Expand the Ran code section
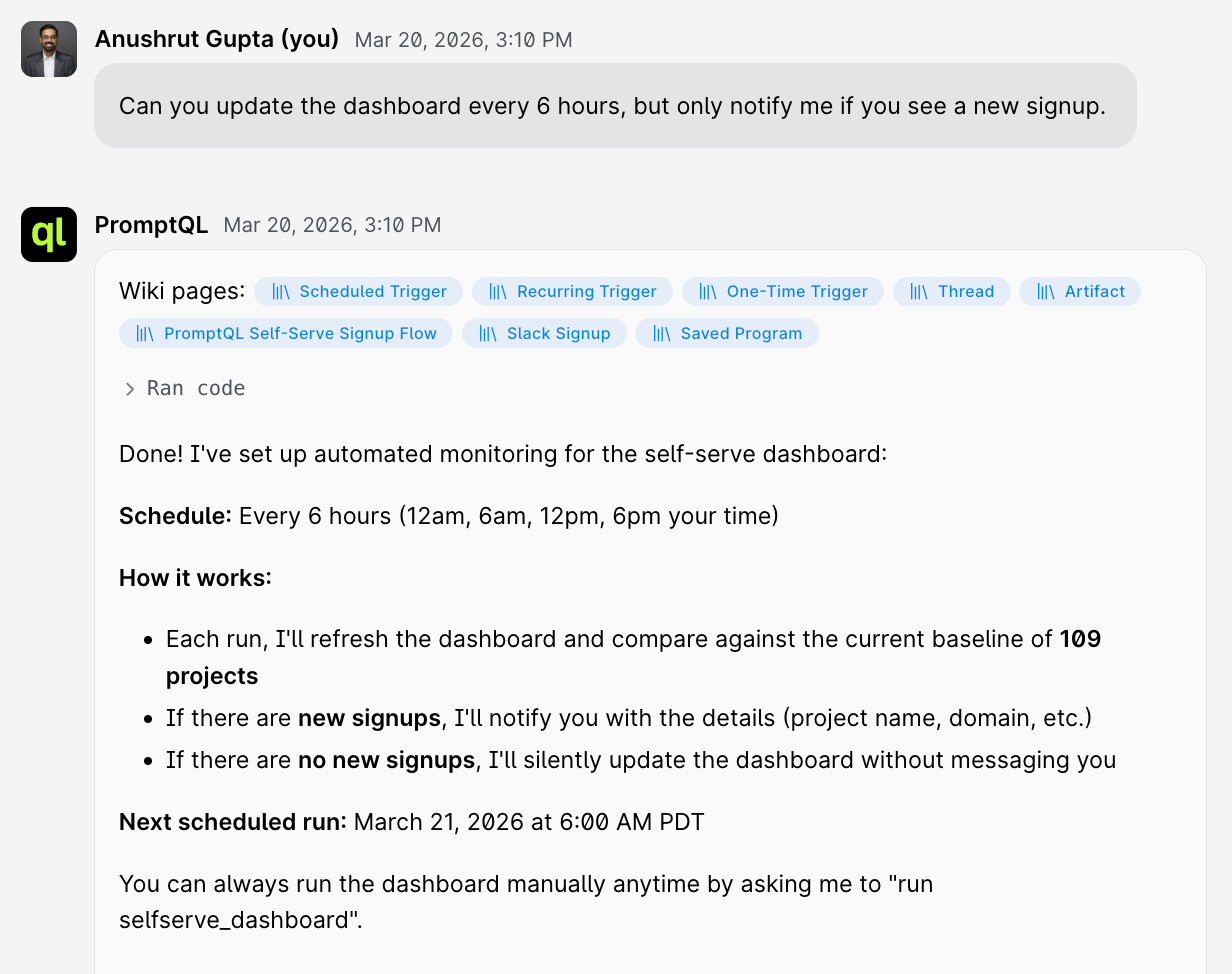The image size is (1232, 974). (196, 389)
